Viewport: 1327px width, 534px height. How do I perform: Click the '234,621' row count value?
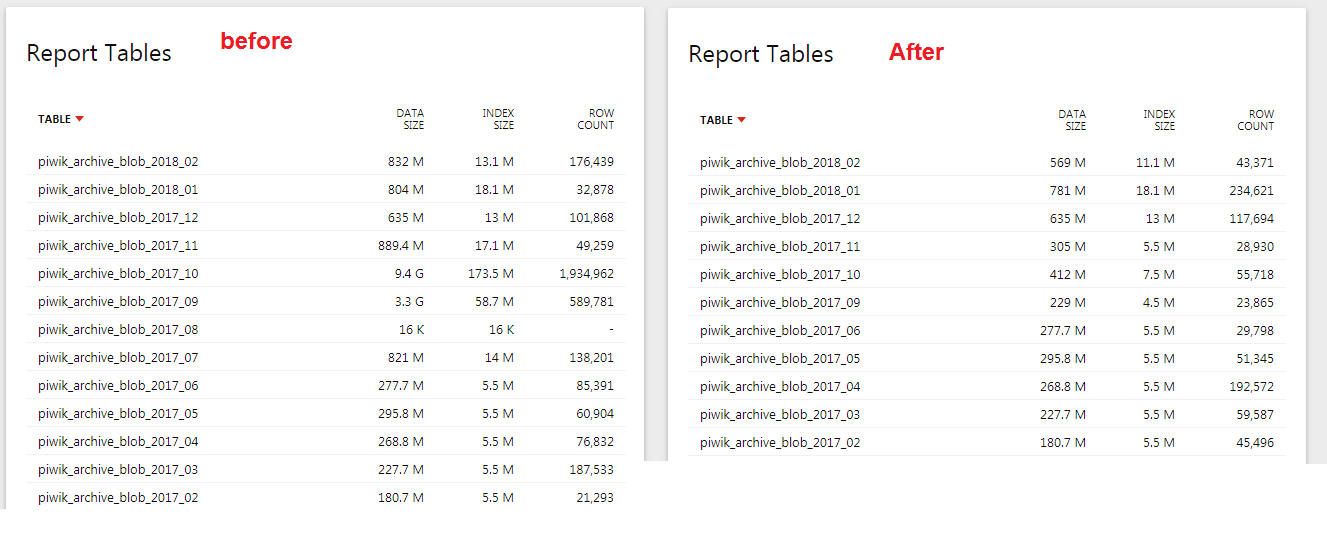click(1252, 190)
